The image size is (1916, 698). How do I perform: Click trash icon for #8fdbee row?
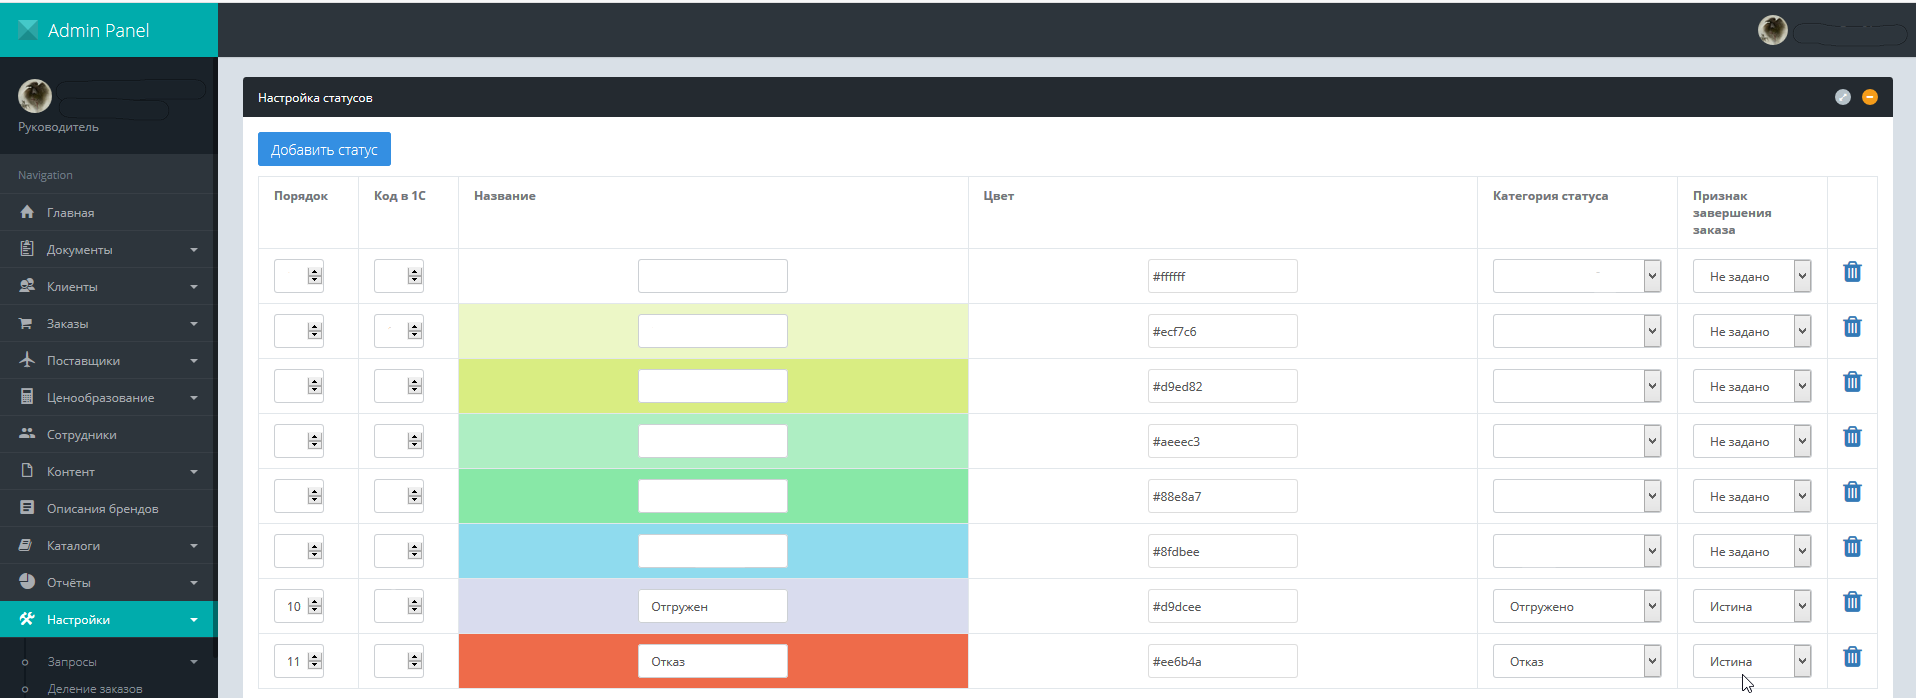pyautogui.click(x=1852, y=547)
